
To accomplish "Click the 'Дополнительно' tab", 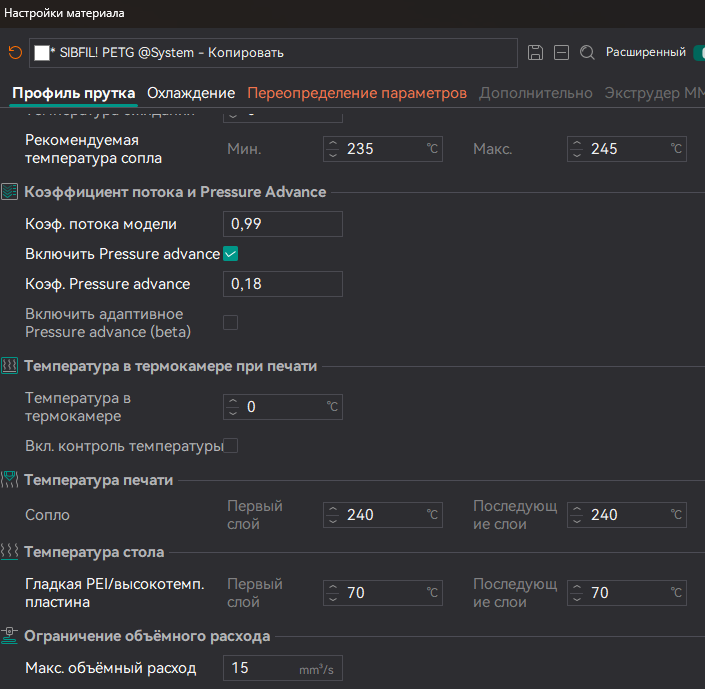I will [536, 93].
